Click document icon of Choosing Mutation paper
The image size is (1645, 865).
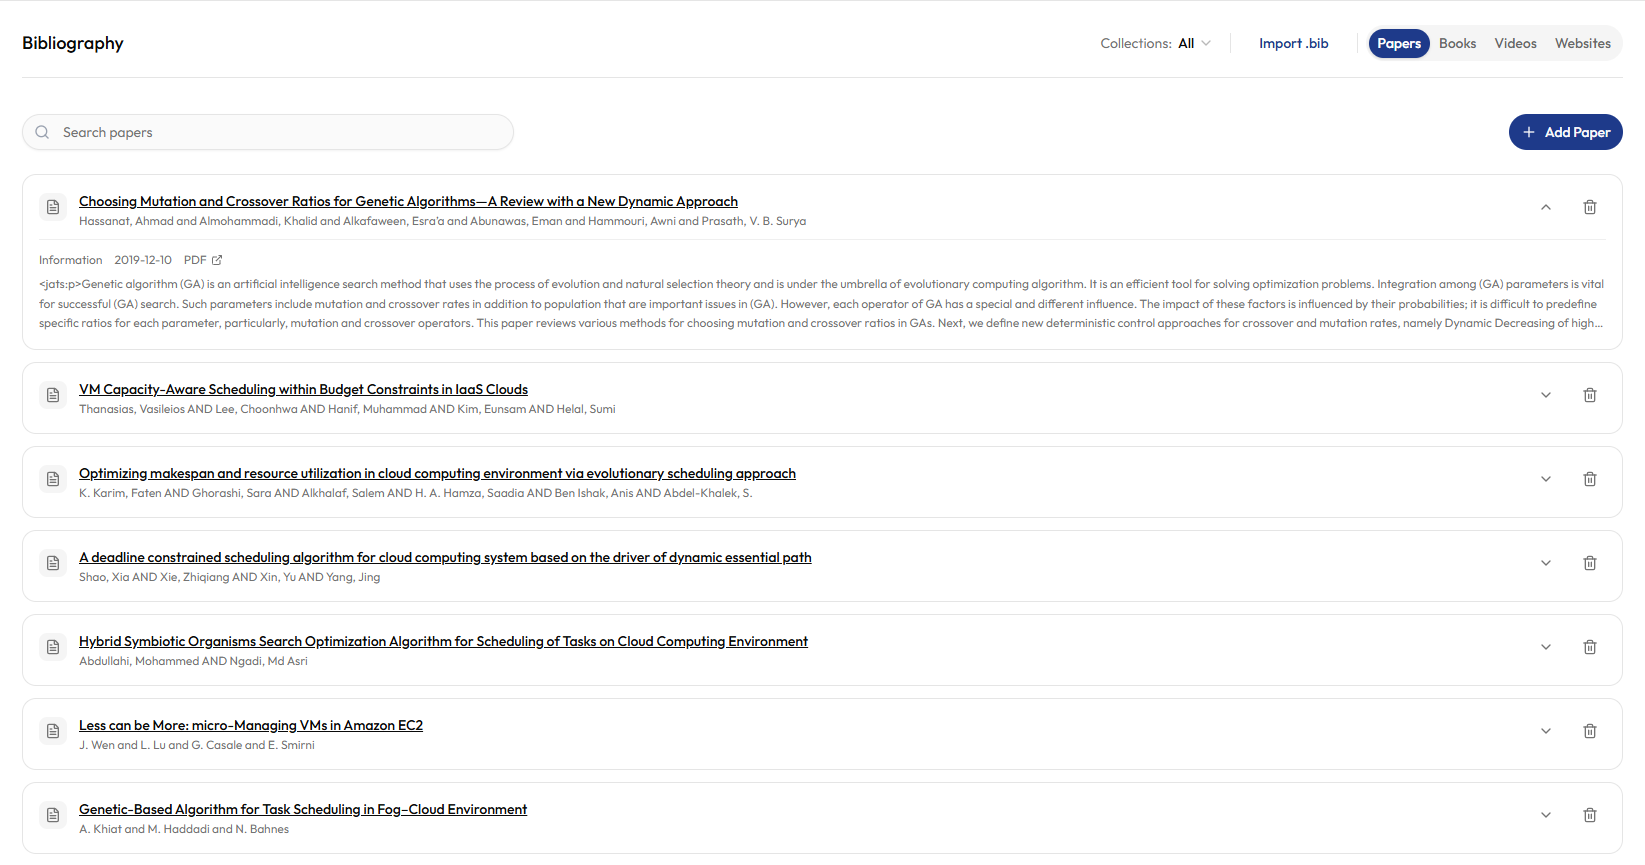click(53, 207)
